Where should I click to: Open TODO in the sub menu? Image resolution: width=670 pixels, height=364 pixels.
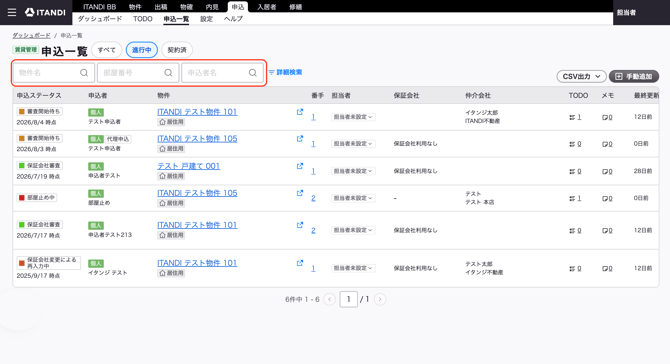[143, 19]
